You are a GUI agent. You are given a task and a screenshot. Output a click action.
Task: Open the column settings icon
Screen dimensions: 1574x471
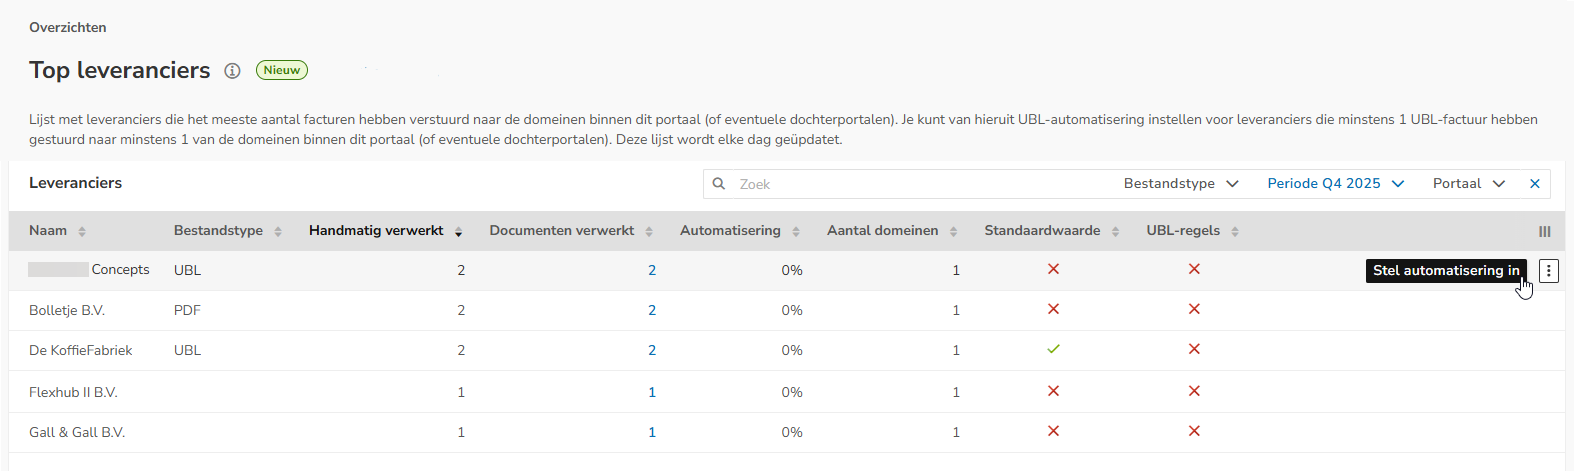tap(1544, 231)
